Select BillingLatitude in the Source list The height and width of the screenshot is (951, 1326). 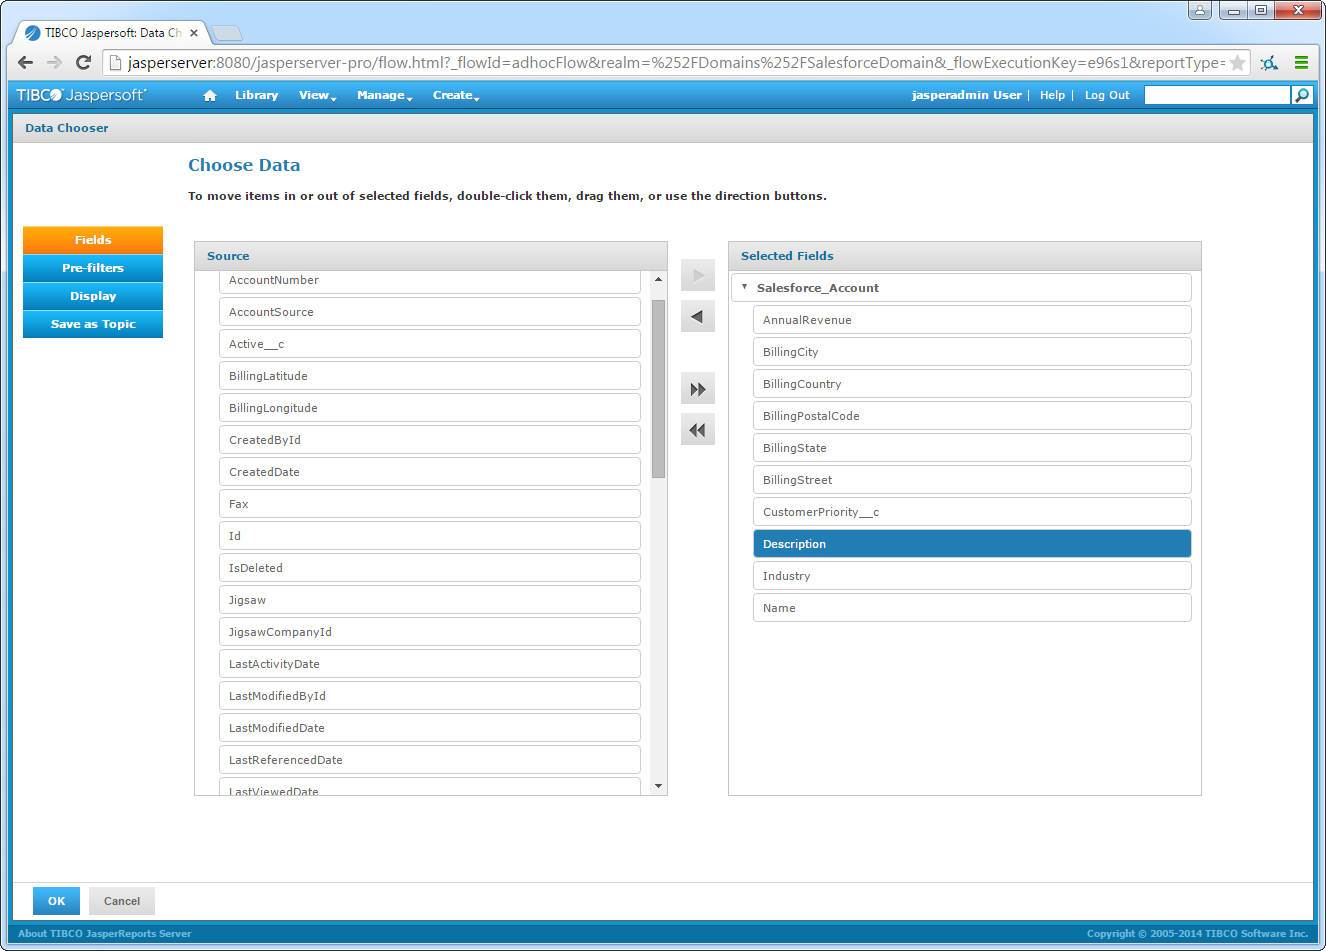pos(429,376)
